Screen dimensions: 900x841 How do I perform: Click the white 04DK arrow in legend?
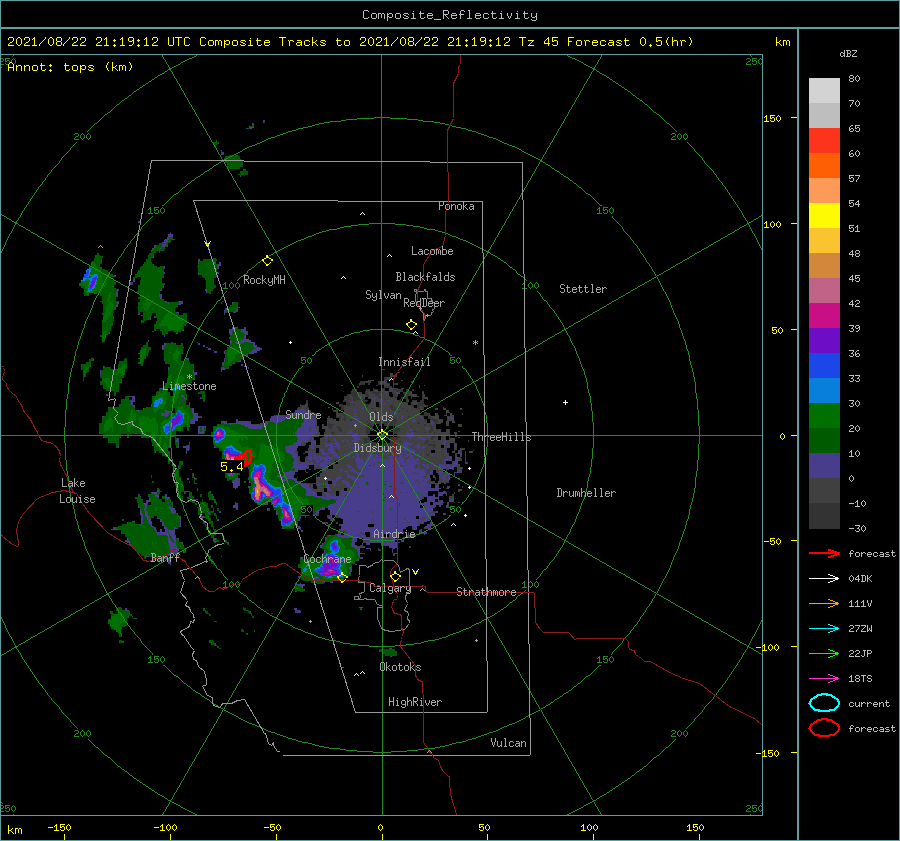click(824, 578)
